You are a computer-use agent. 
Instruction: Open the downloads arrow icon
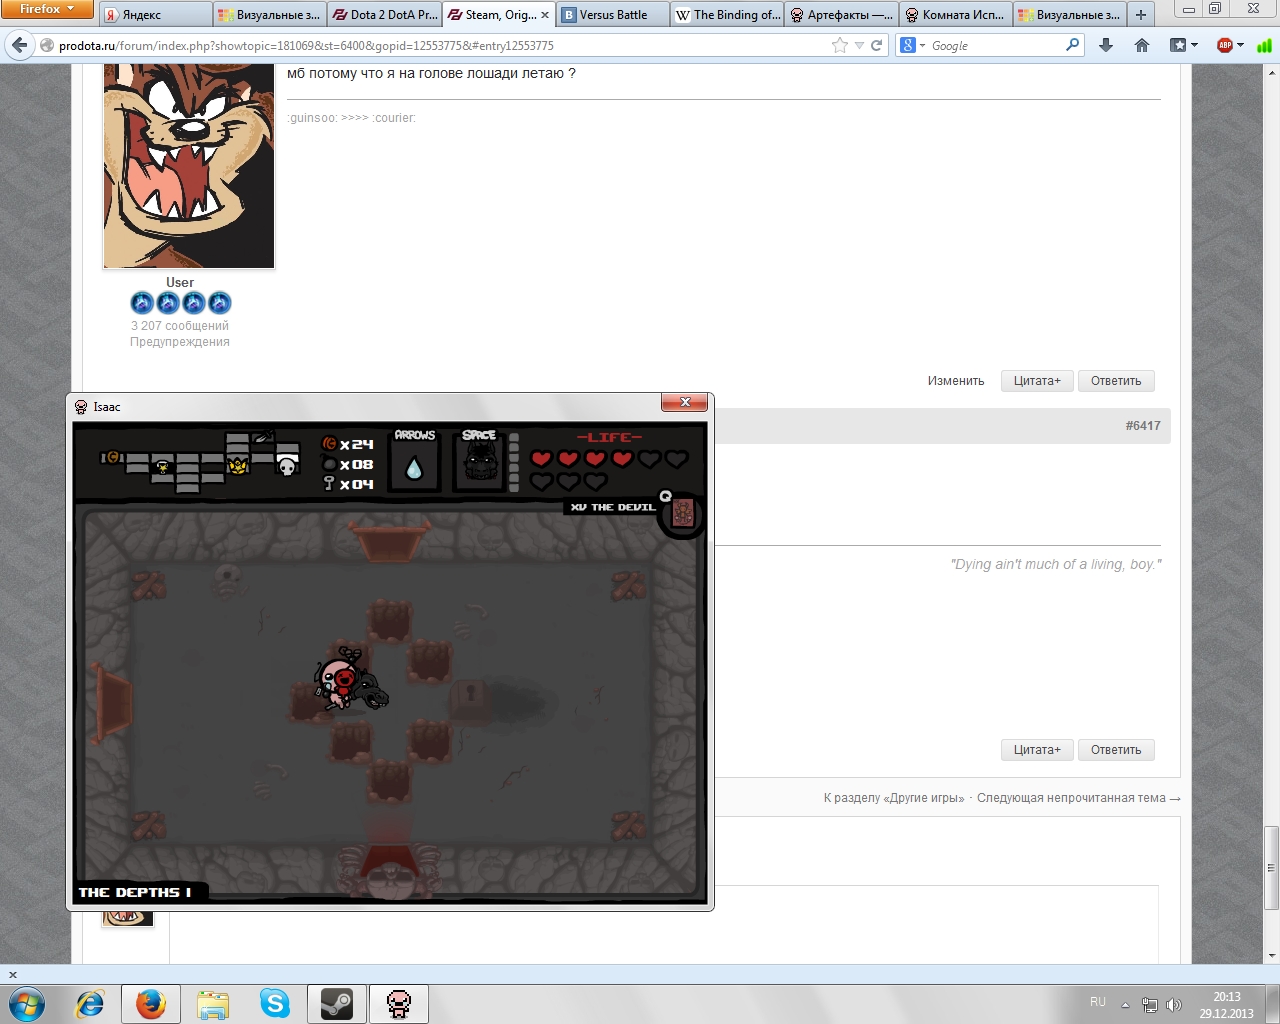click(x=1106, y=45)
